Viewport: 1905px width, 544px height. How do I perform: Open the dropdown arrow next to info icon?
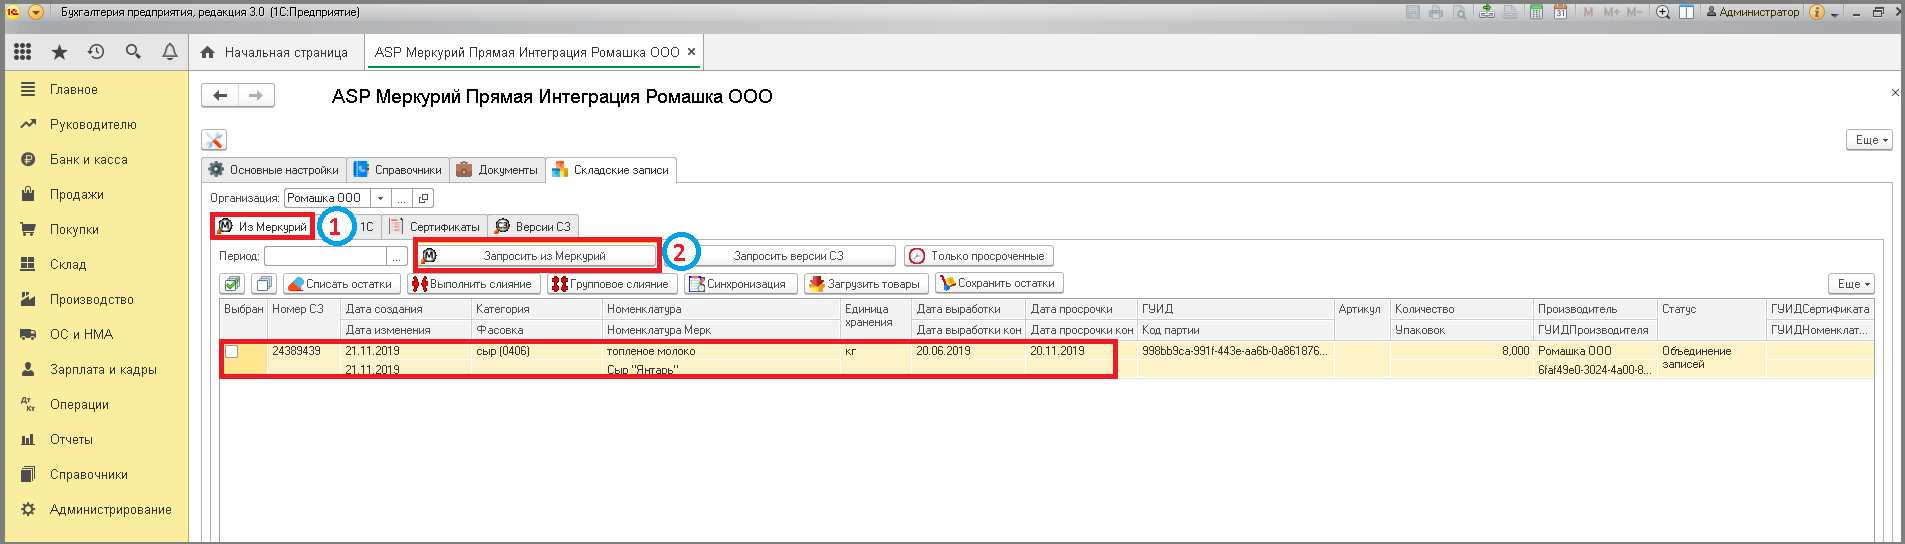coord(1835,13)
